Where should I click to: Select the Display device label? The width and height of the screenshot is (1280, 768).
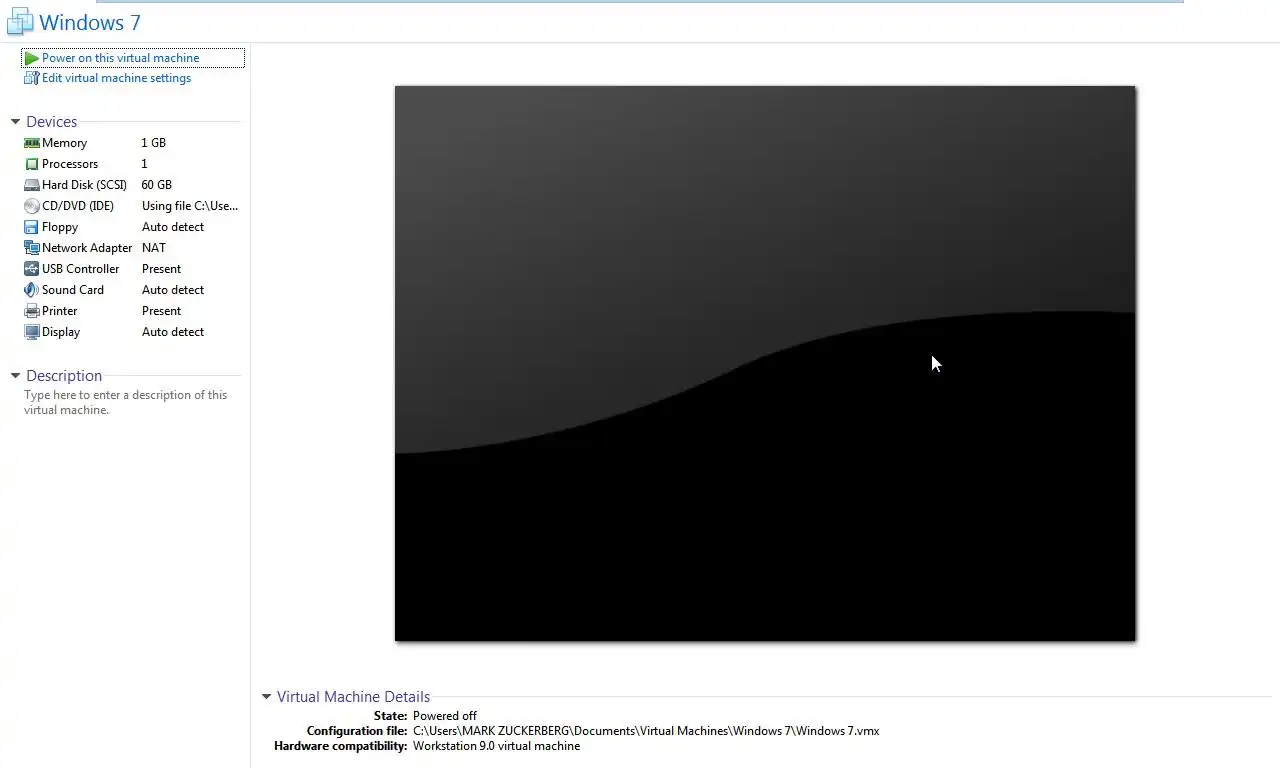(61, 332)
